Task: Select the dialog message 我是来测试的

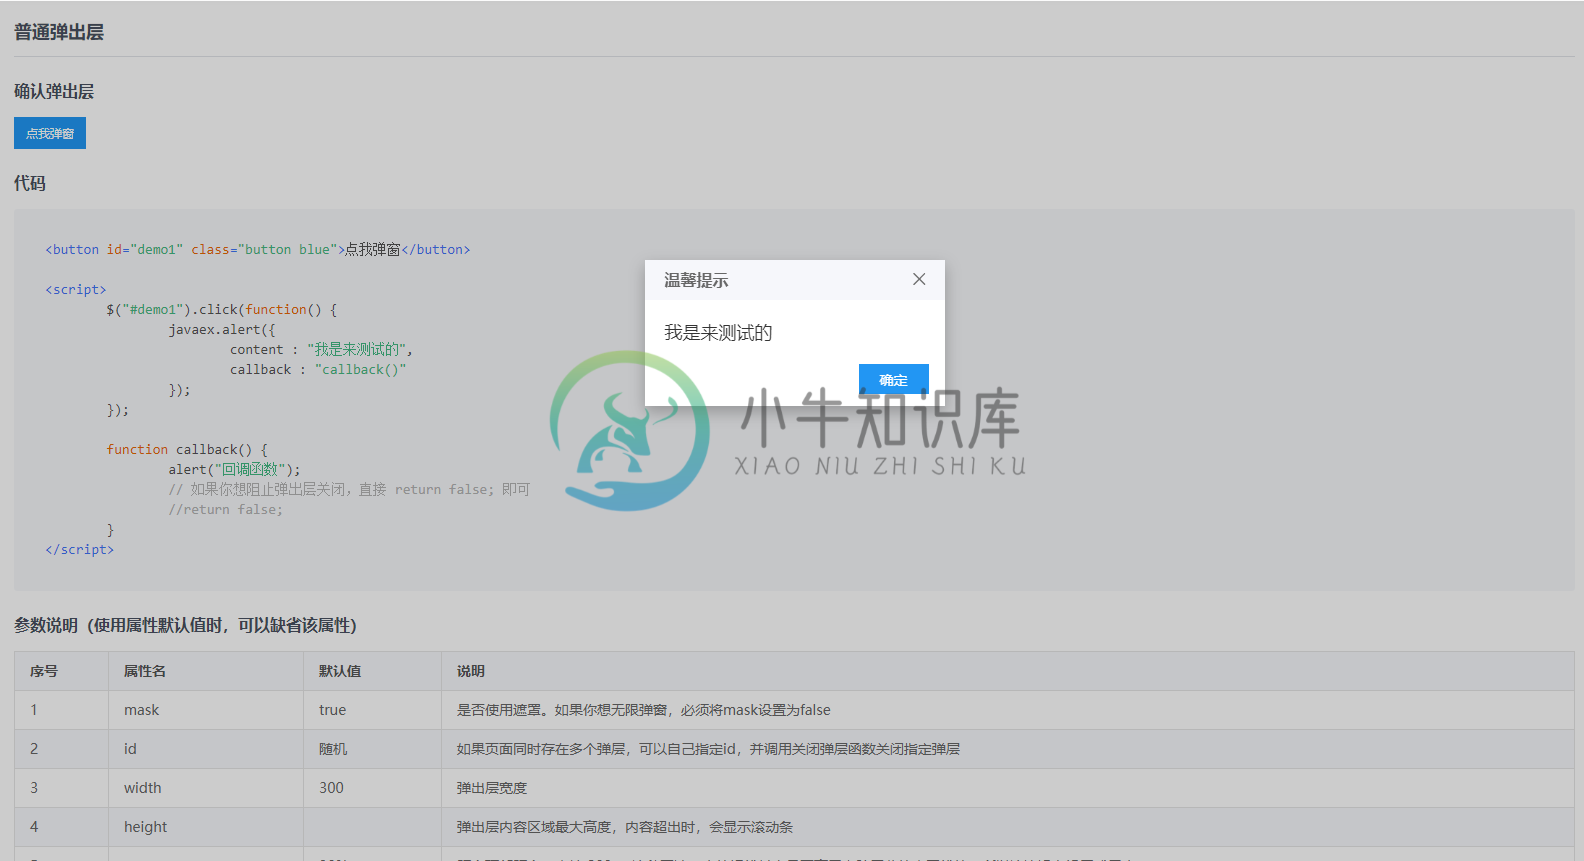Action: tap(719, 332)
